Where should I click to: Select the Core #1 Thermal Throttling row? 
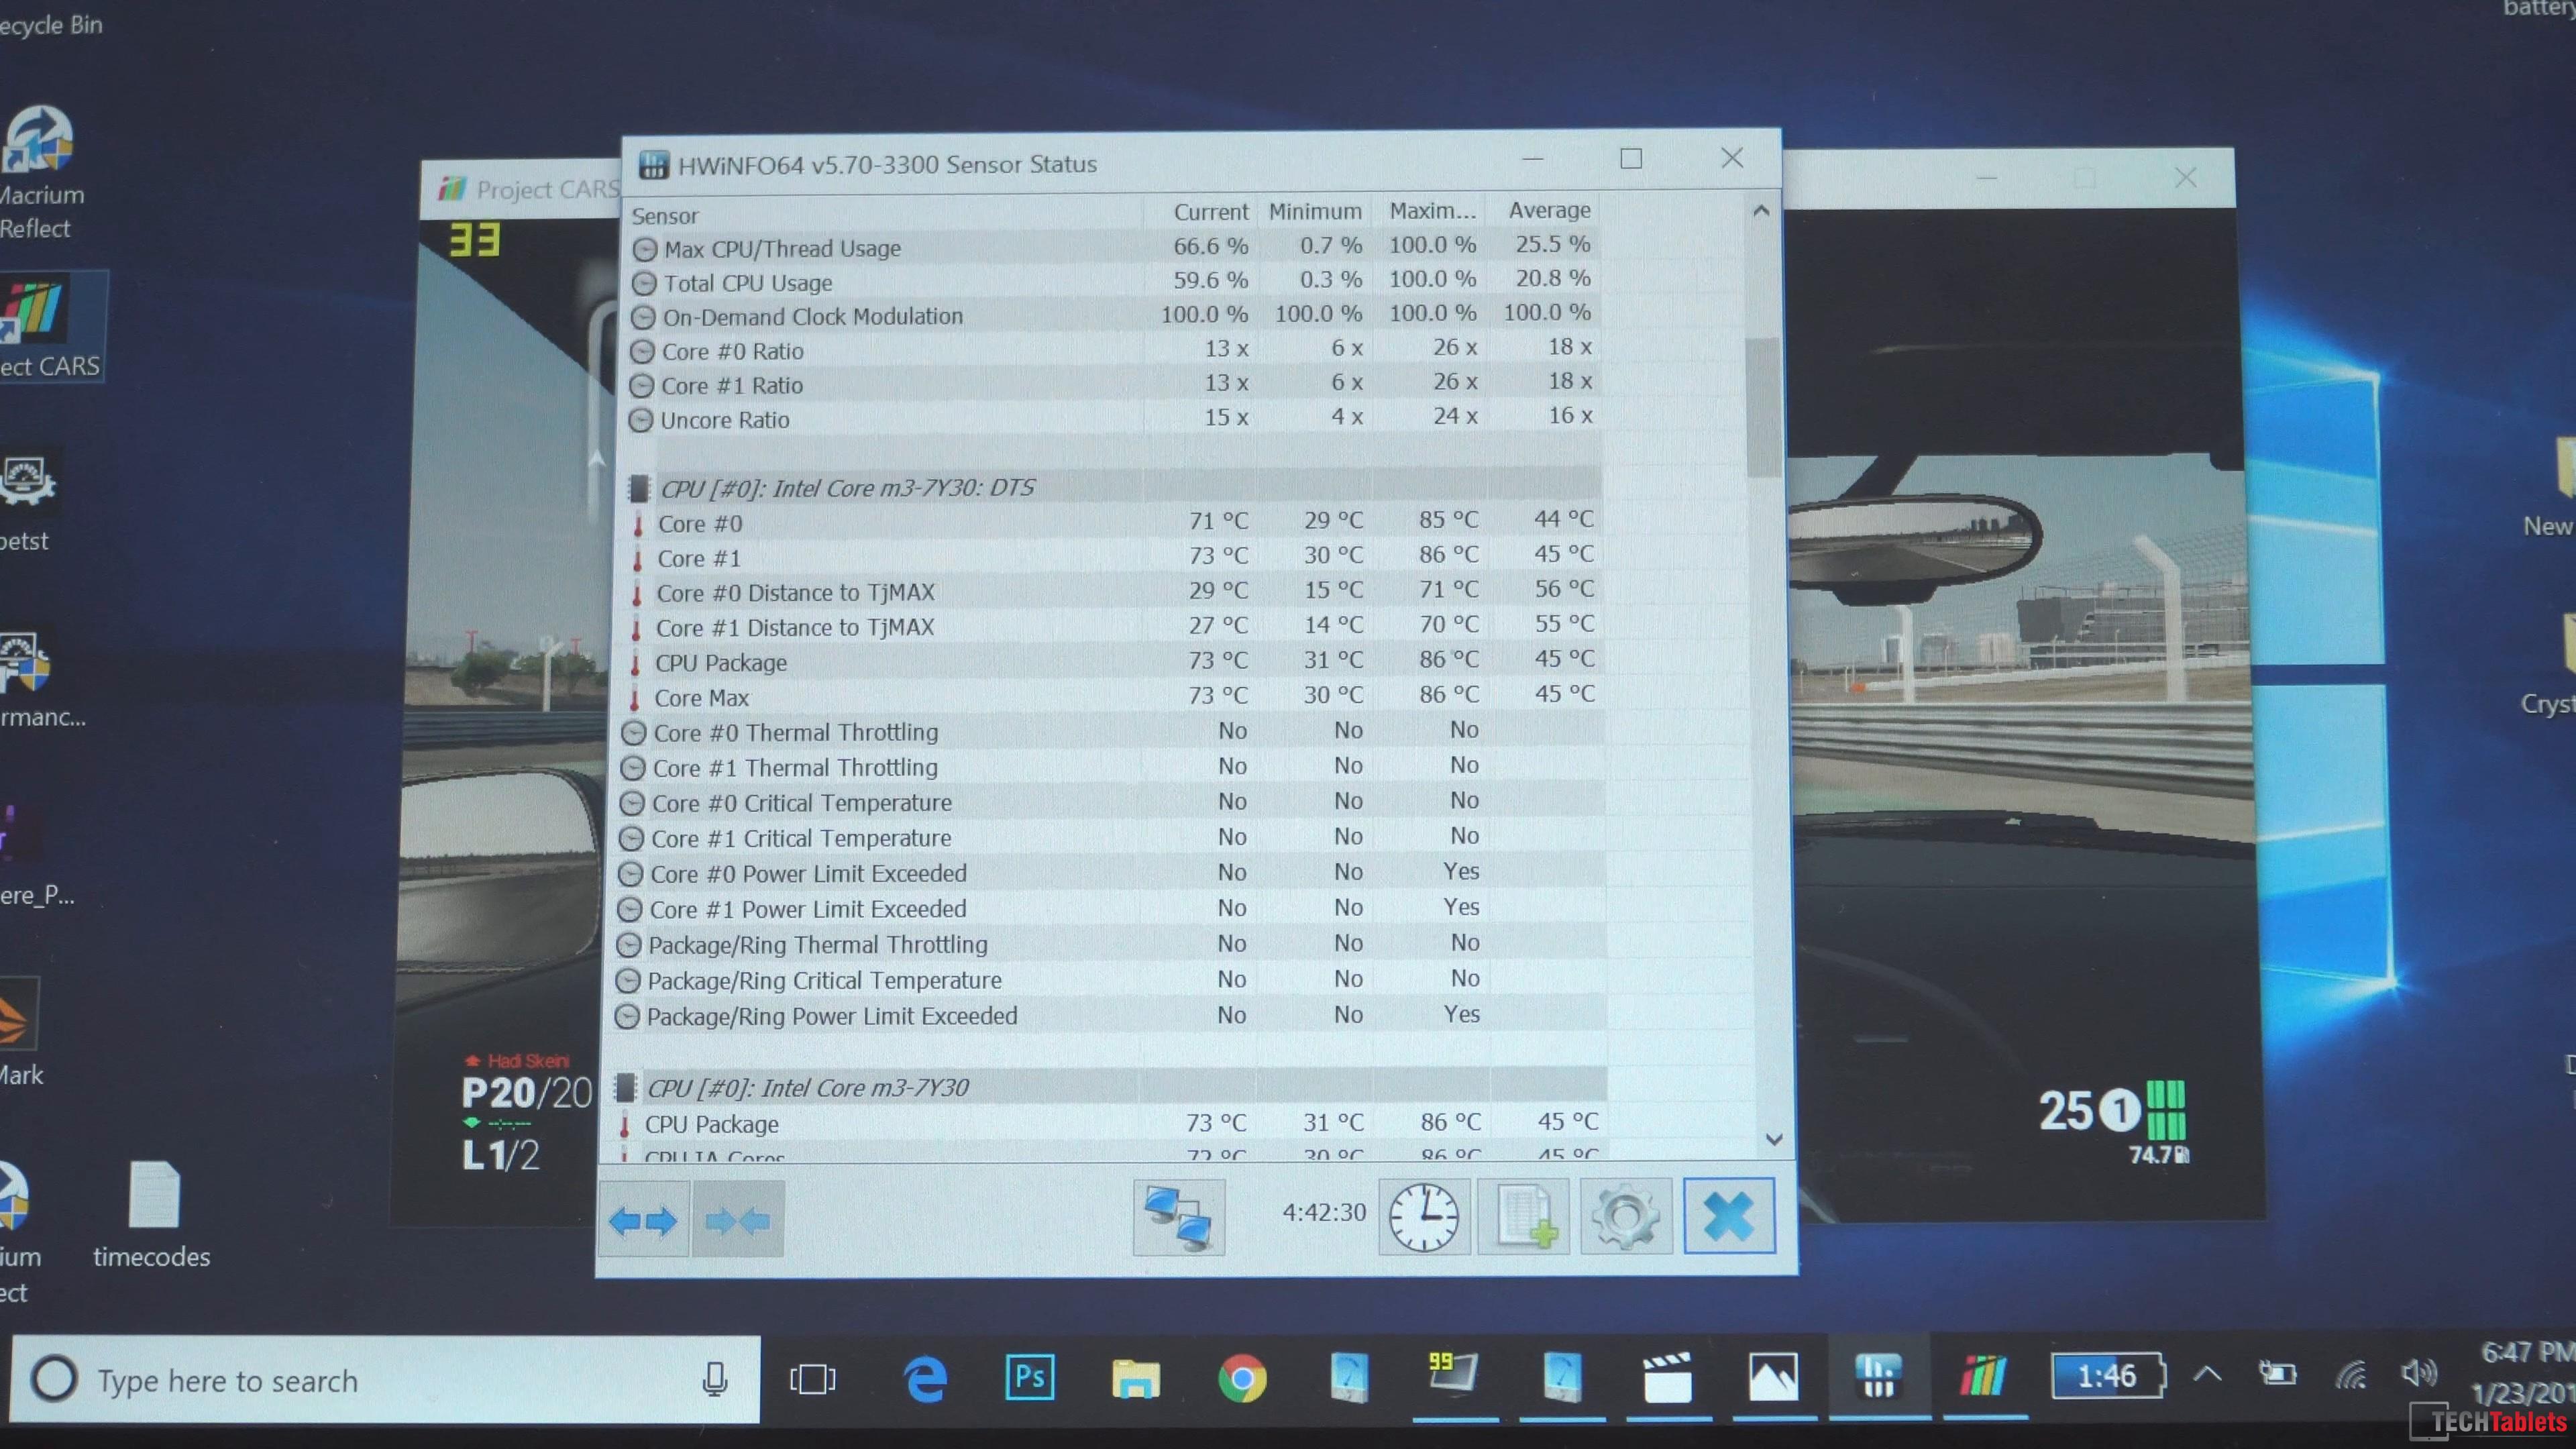point(1112,766)
